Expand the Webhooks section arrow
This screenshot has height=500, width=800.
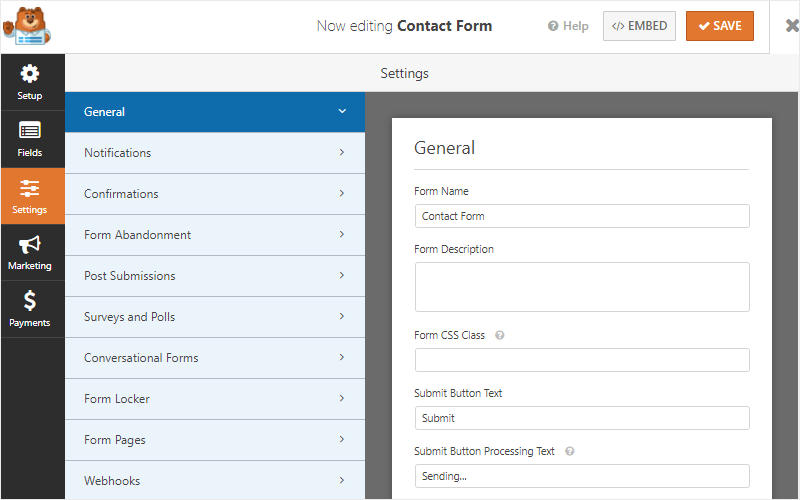click(342, 480)
